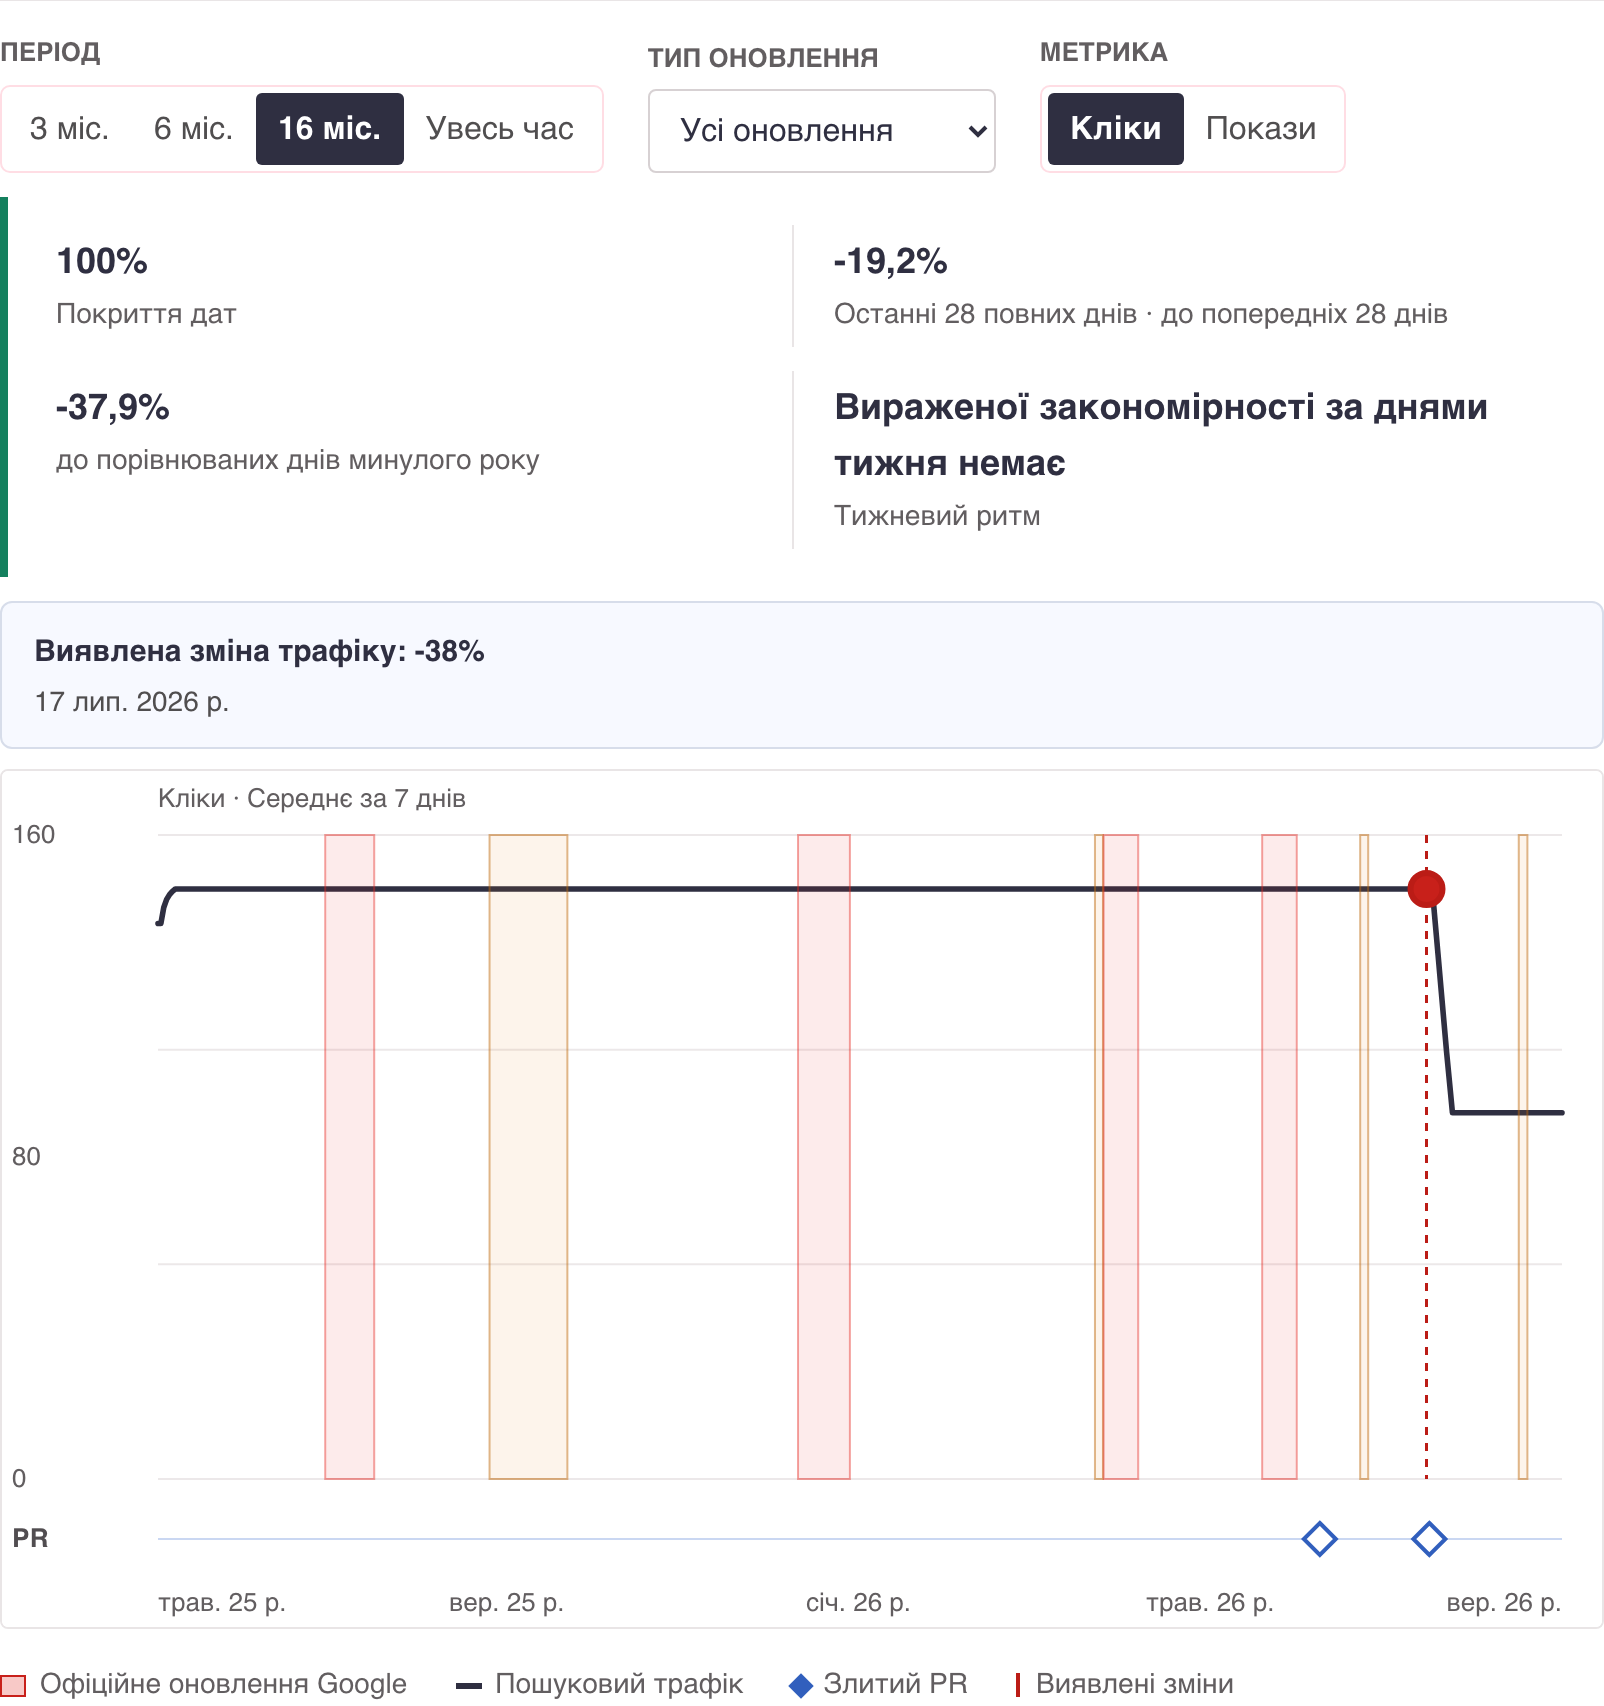Click the Пошуковий трафік legend line icon

tap(469, 1686)
